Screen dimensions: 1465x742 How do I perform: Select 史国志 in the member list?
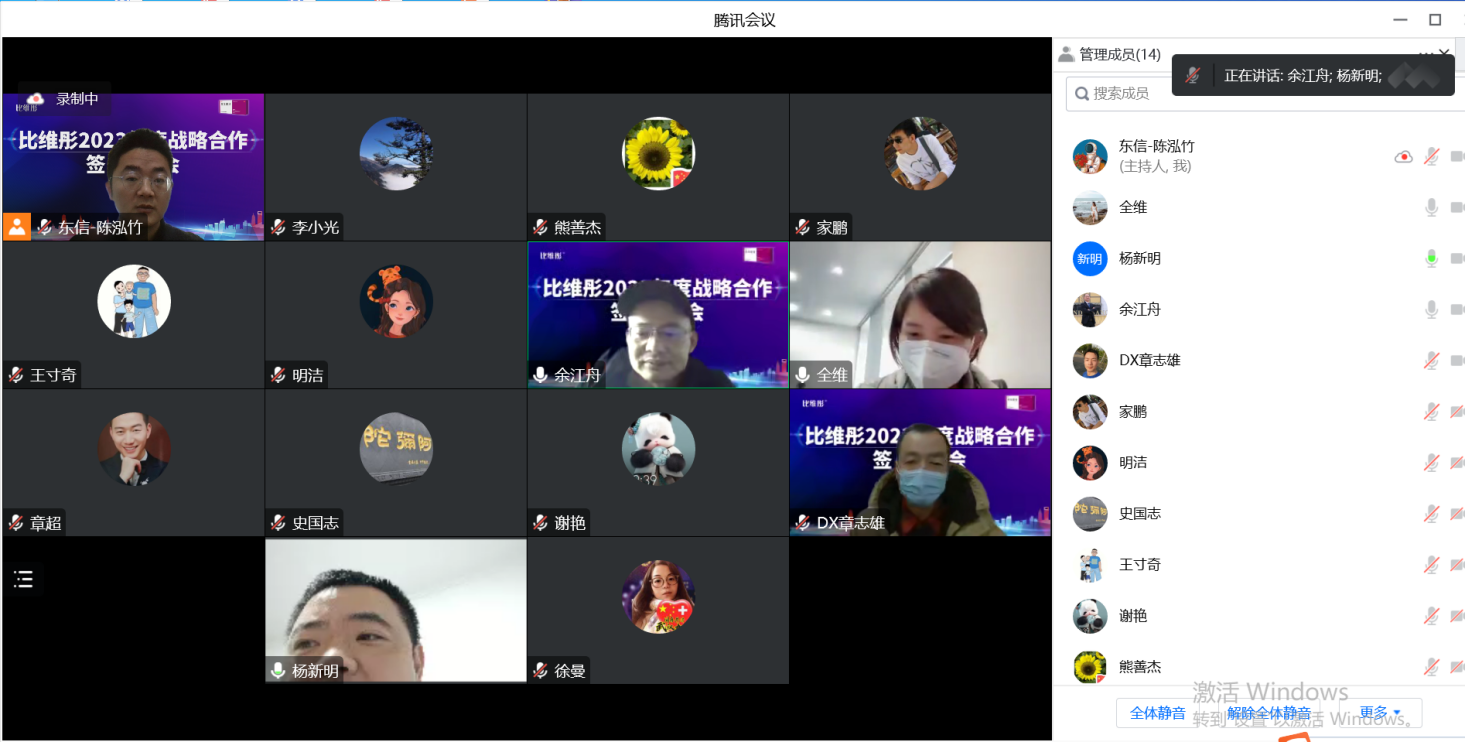point(1139,513)
